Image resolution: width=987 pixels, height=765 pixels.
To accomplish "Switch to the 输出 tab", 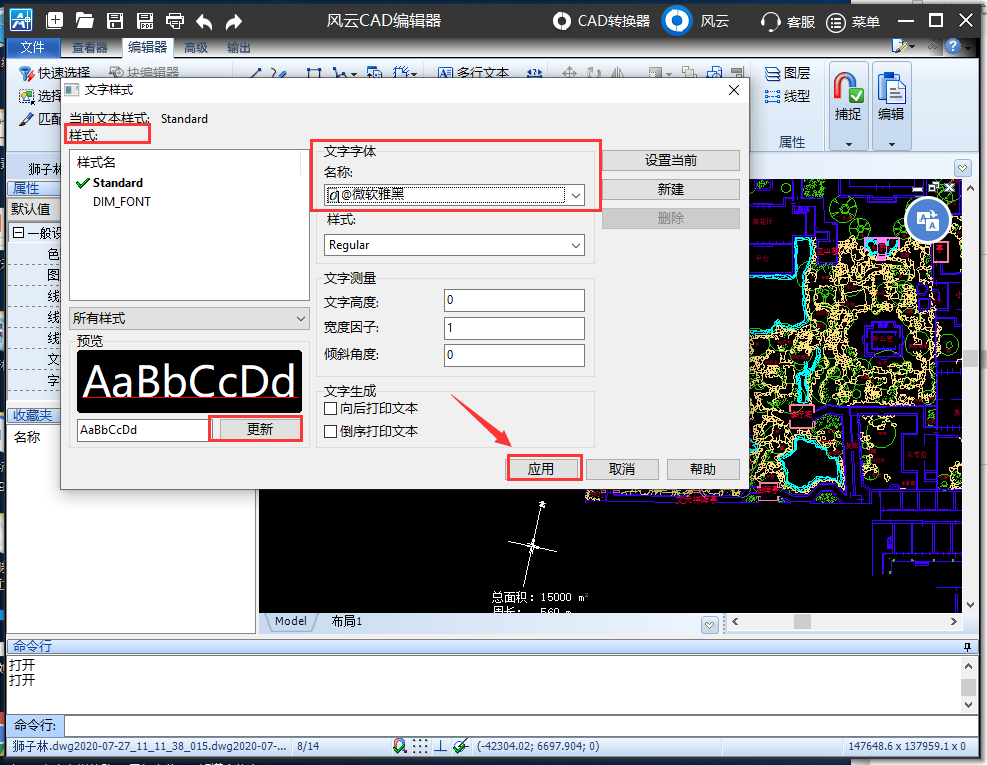I will click(239, 47).
